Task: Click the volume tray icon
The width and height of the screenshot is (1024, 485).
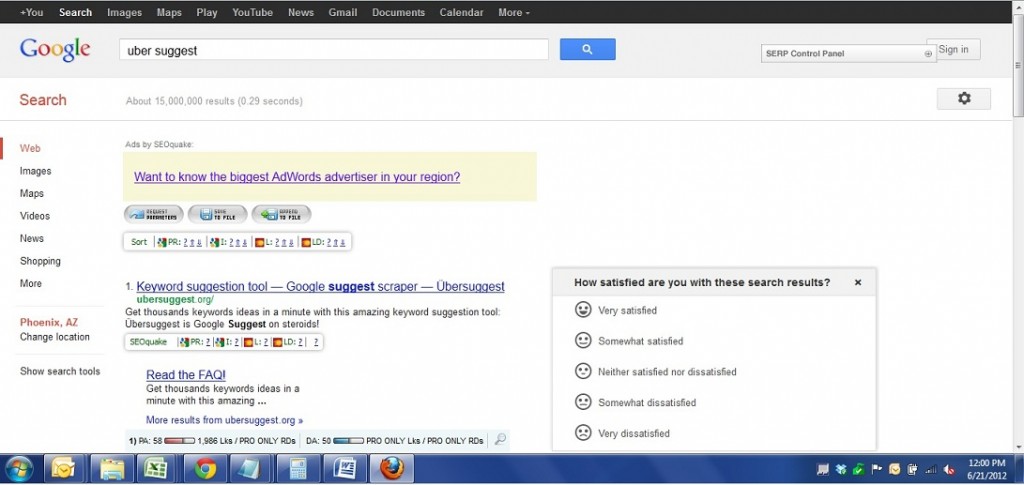Action: pyautogui.click(x=950, y=469)
